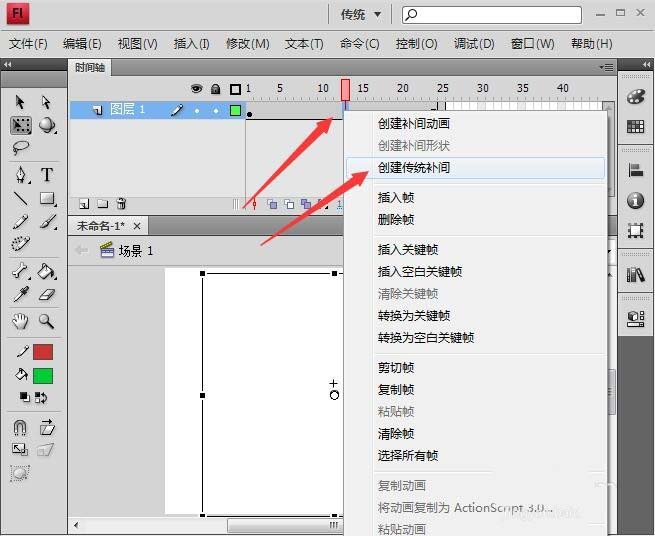This screenshot has height=536, width=655.
Task: Select the Subselection tool
Action: click(x=46, y=102)
